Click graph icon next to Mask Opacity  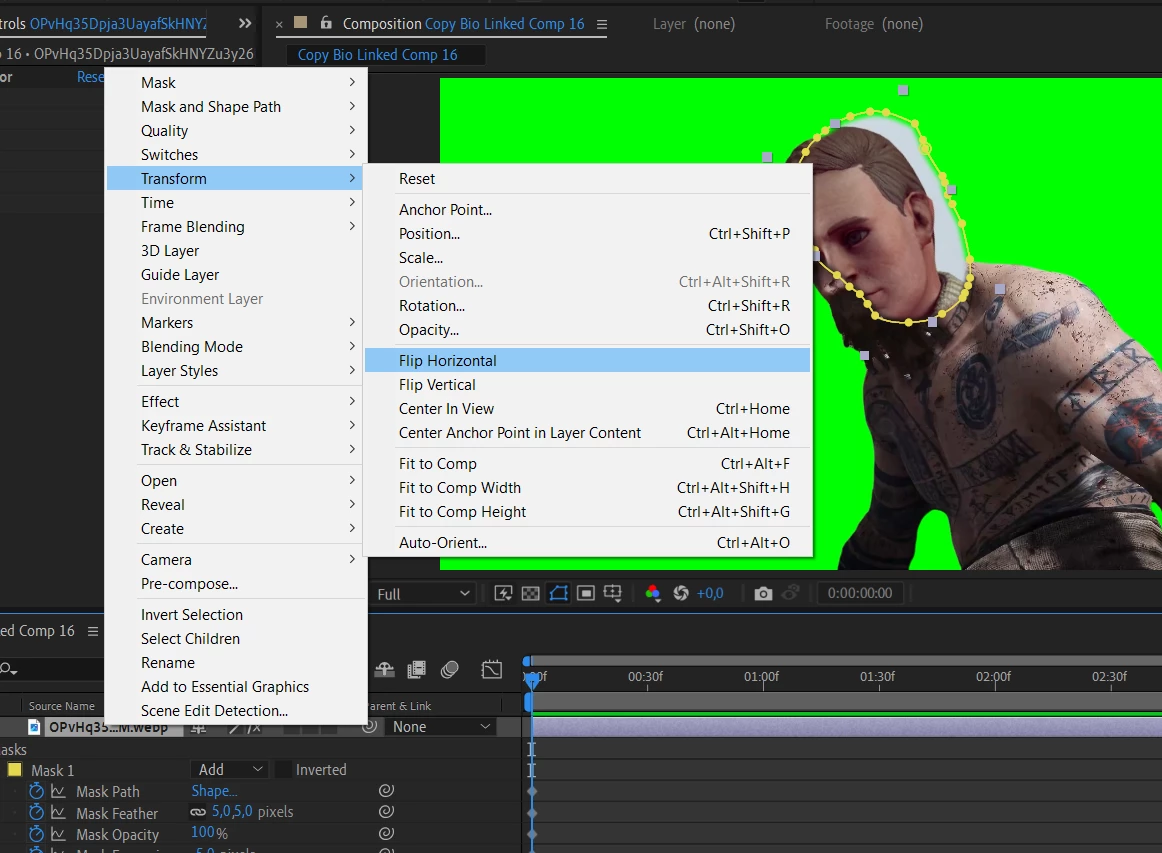pyautogui.click(x=58, y=834)
